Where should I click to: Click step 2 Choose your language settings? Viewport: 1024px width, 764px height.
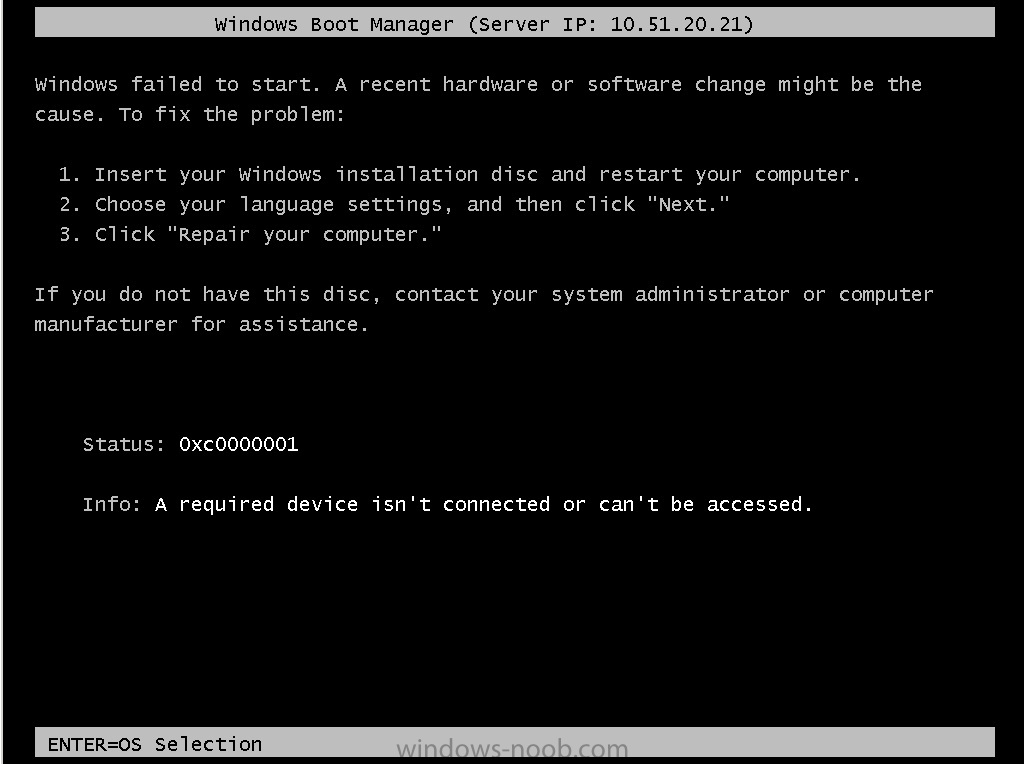(394, 204)
